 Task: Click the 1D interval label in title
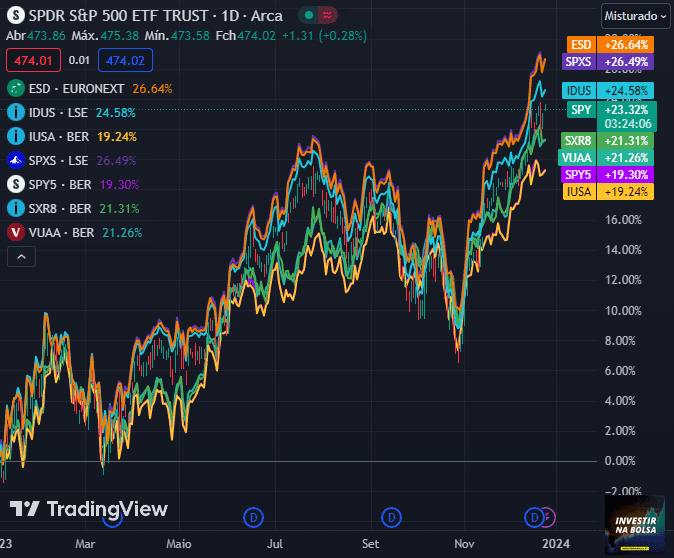[x=230, y=16]
